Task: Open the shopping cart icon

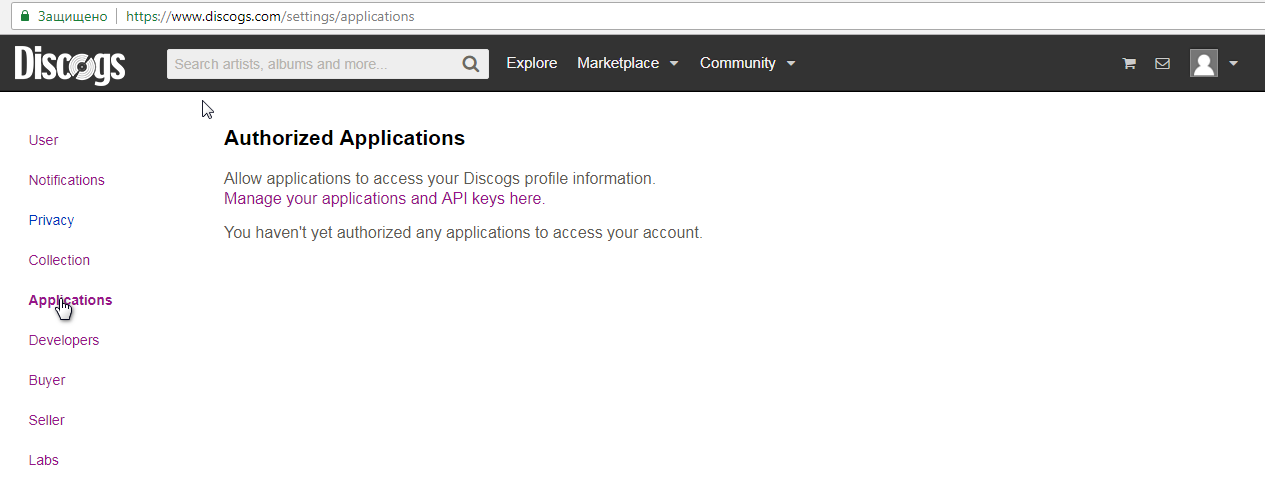Action: click(1129, 64)
